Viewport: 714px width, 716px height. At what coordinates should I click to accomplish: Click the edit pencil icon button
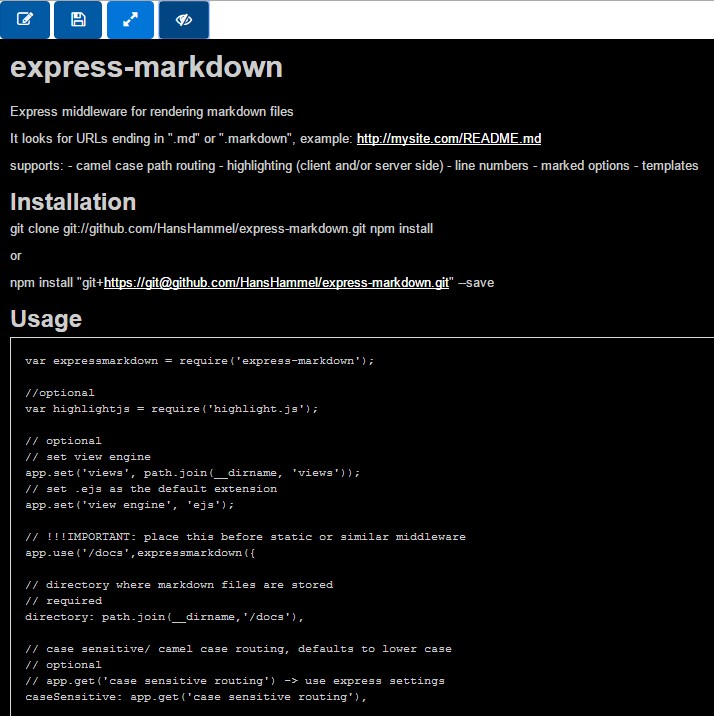coord(25,20)
